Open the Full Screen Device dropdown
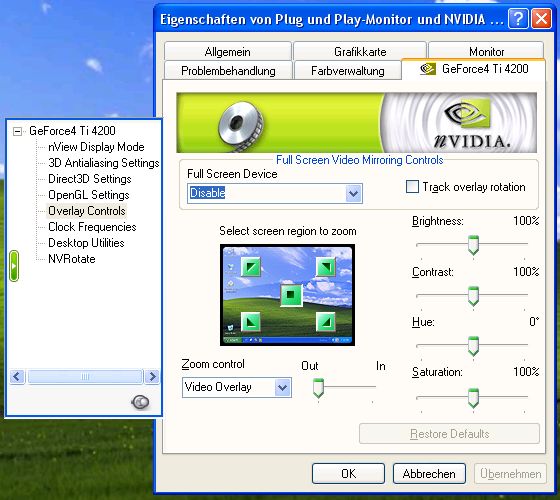Screen dimensions: 560x500 354,193
